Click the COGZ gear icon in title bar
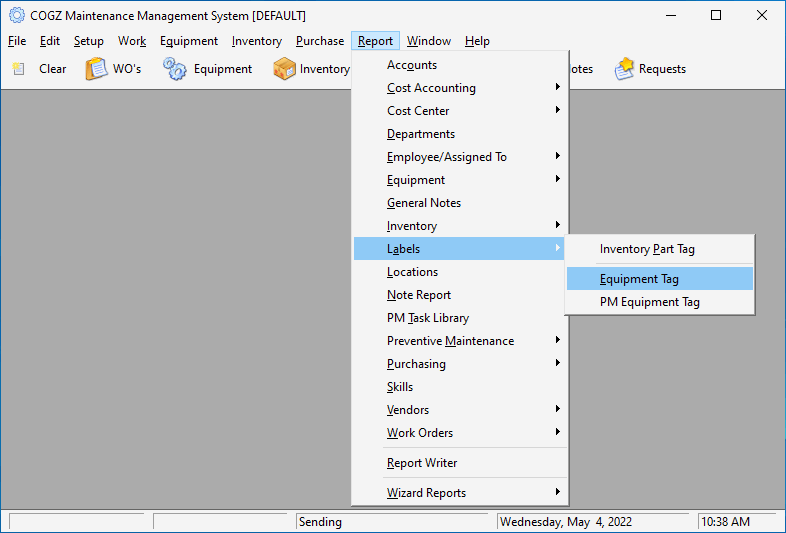Image resolution: width=786 pixels, height=533 pixels. 17,16
